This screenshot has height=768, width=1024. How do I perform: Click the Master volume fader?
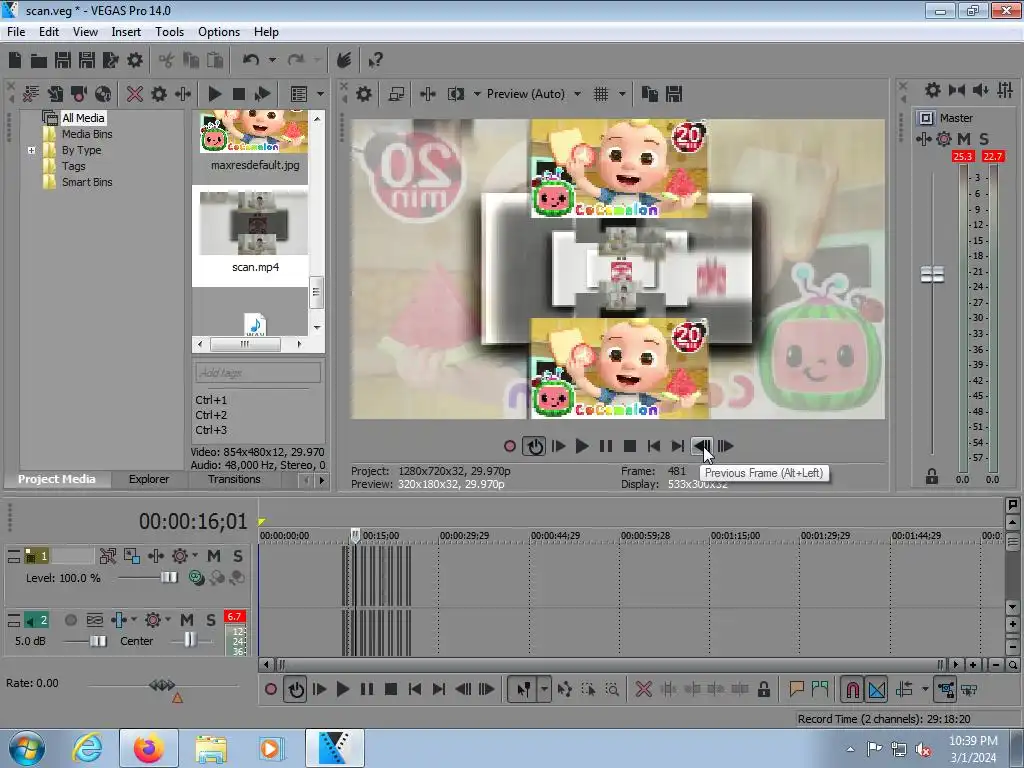(932, 274)
